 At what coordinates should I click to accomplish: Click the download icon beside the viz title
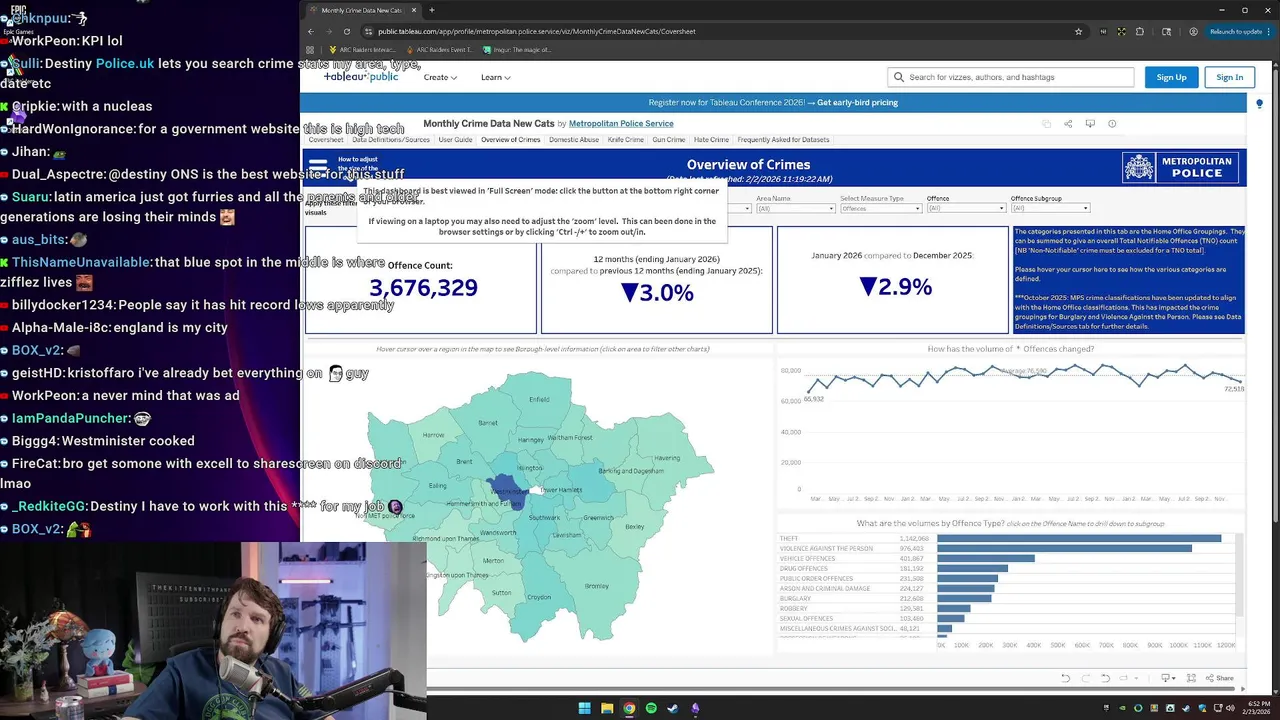tap(1090, 124)
